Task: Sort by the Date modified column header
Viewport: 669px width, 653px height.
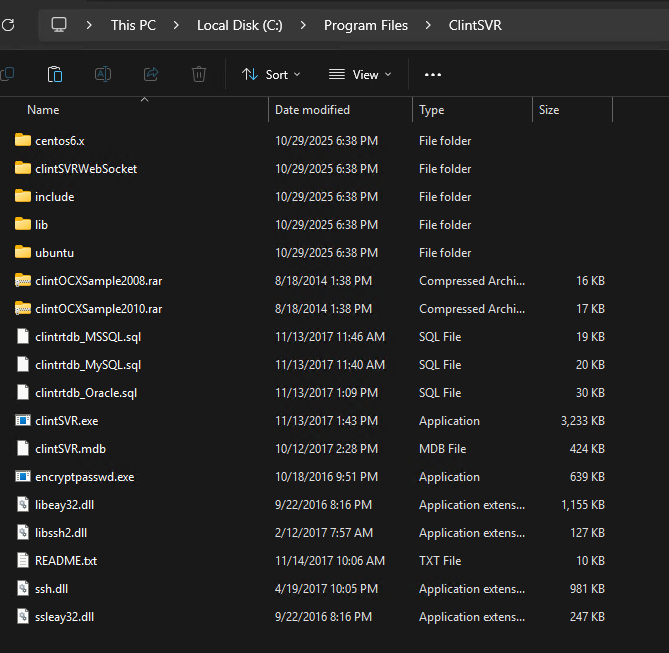Action: pos(312,110)
